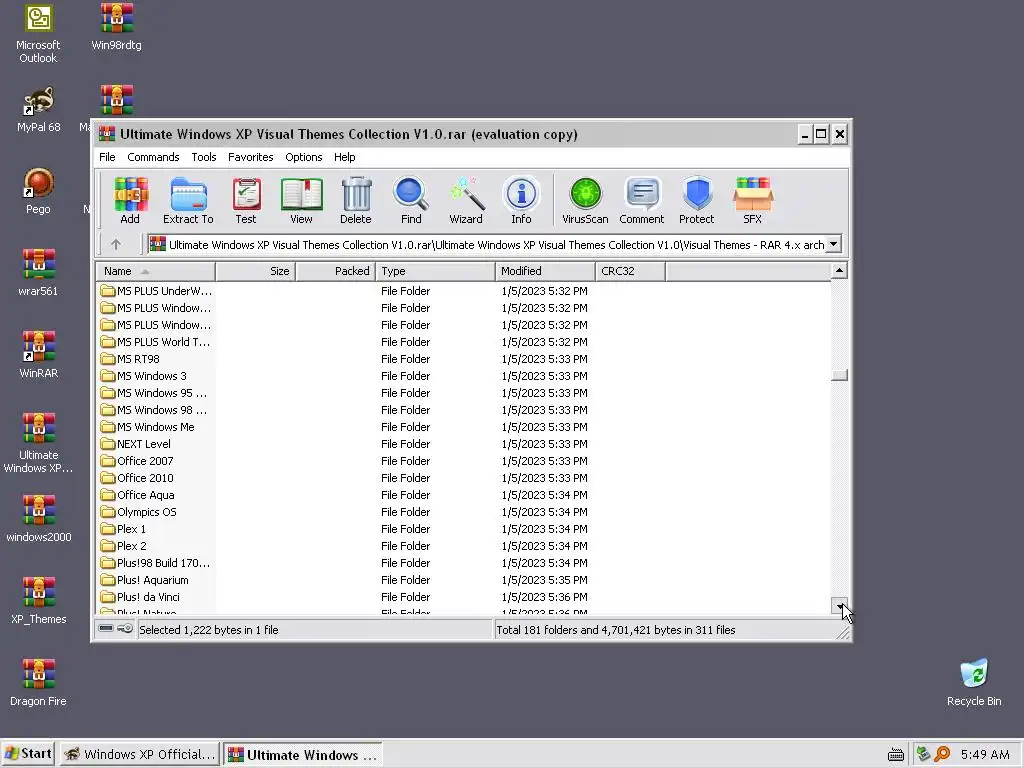Click the Add toolbar icon
This screenshot has width=1024, height=768.
point(130,200)
